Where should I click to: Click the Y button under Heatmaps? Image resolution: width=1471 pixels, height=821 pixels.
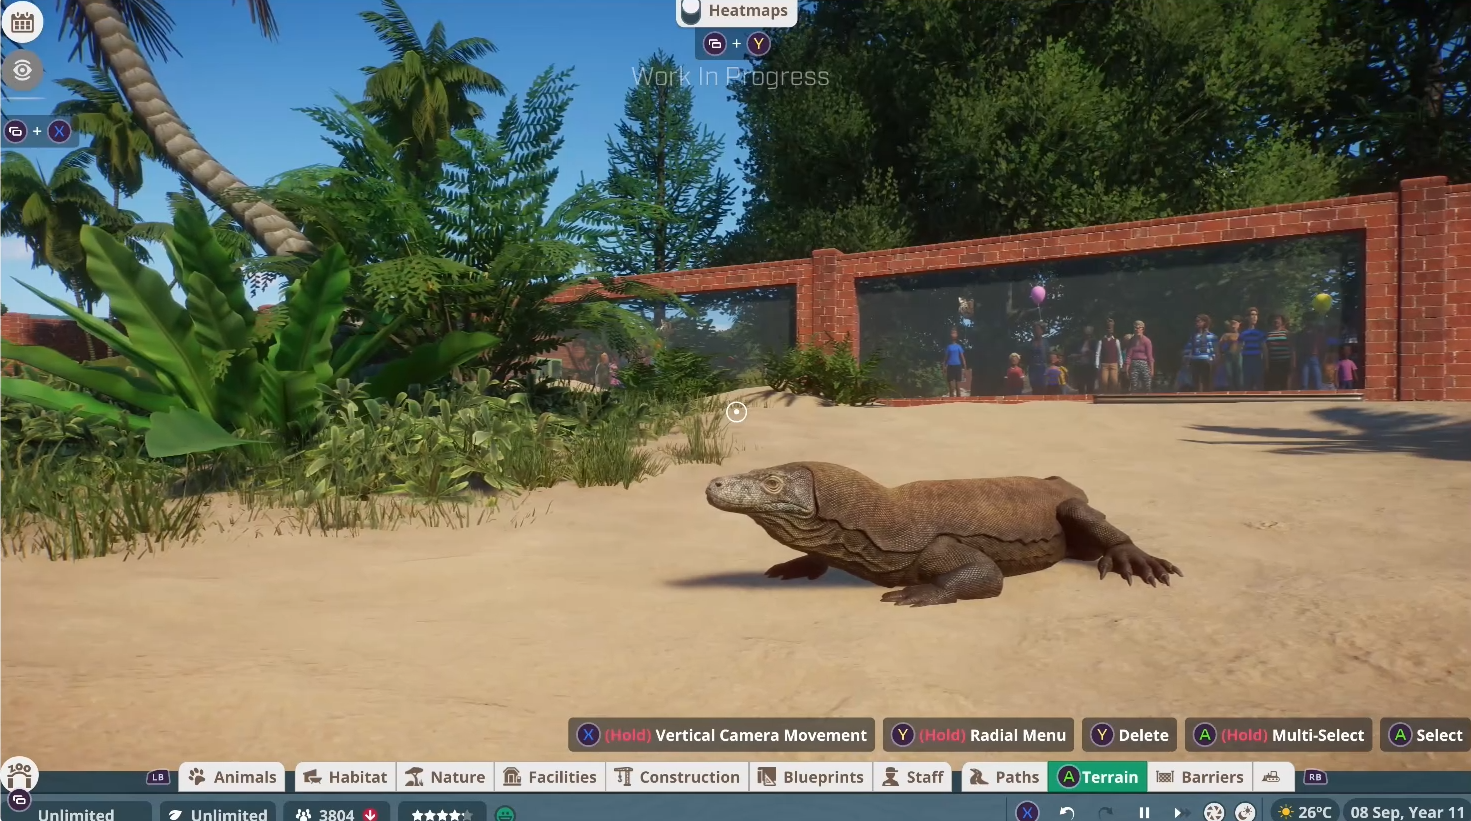[759, 44]
